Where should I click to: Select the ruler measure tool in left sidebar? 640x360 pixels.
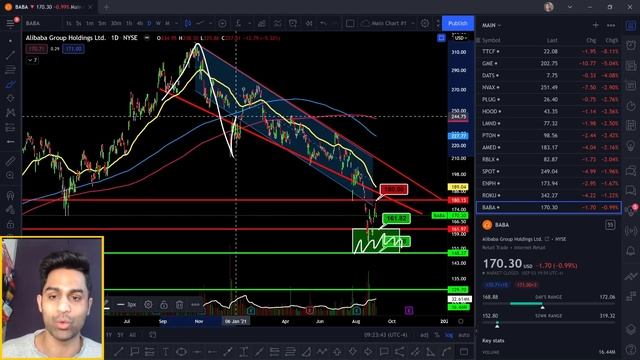(x=10, y=161)
